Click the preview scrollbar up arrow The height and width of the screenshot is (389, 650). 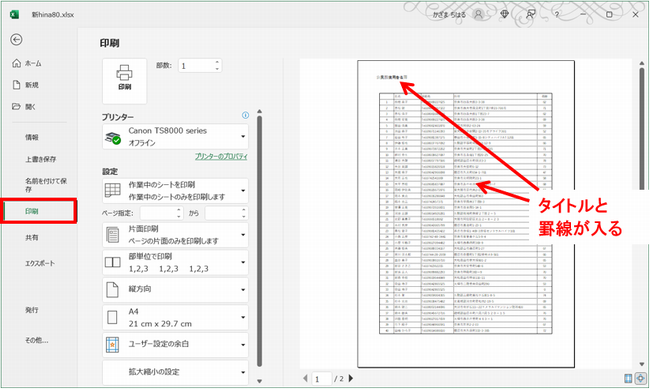pyautogui.click(x=642, y=63)
